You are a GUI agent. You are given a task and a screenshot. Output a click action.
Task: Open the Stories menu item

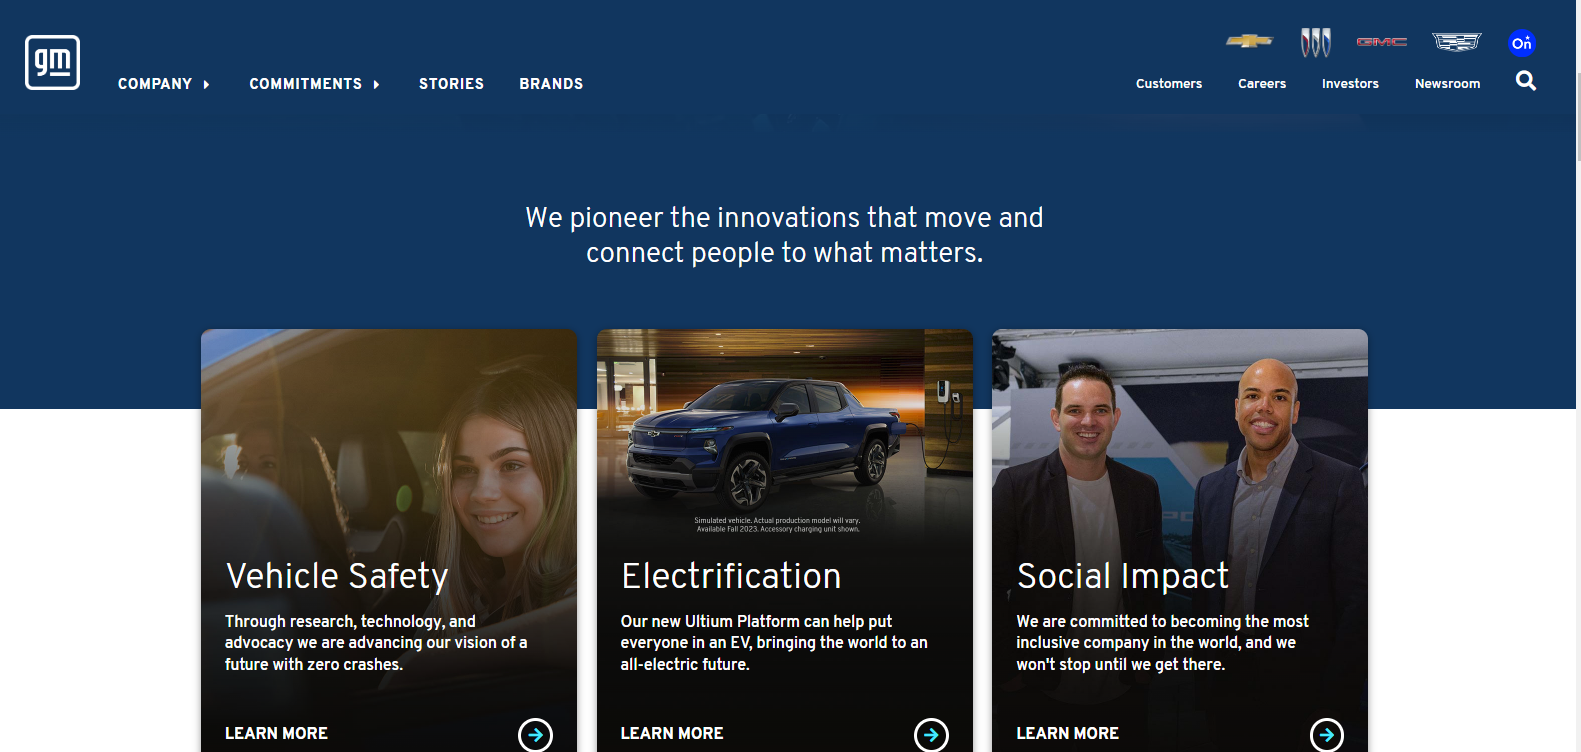pyautogui.click(x=451, y=84)
